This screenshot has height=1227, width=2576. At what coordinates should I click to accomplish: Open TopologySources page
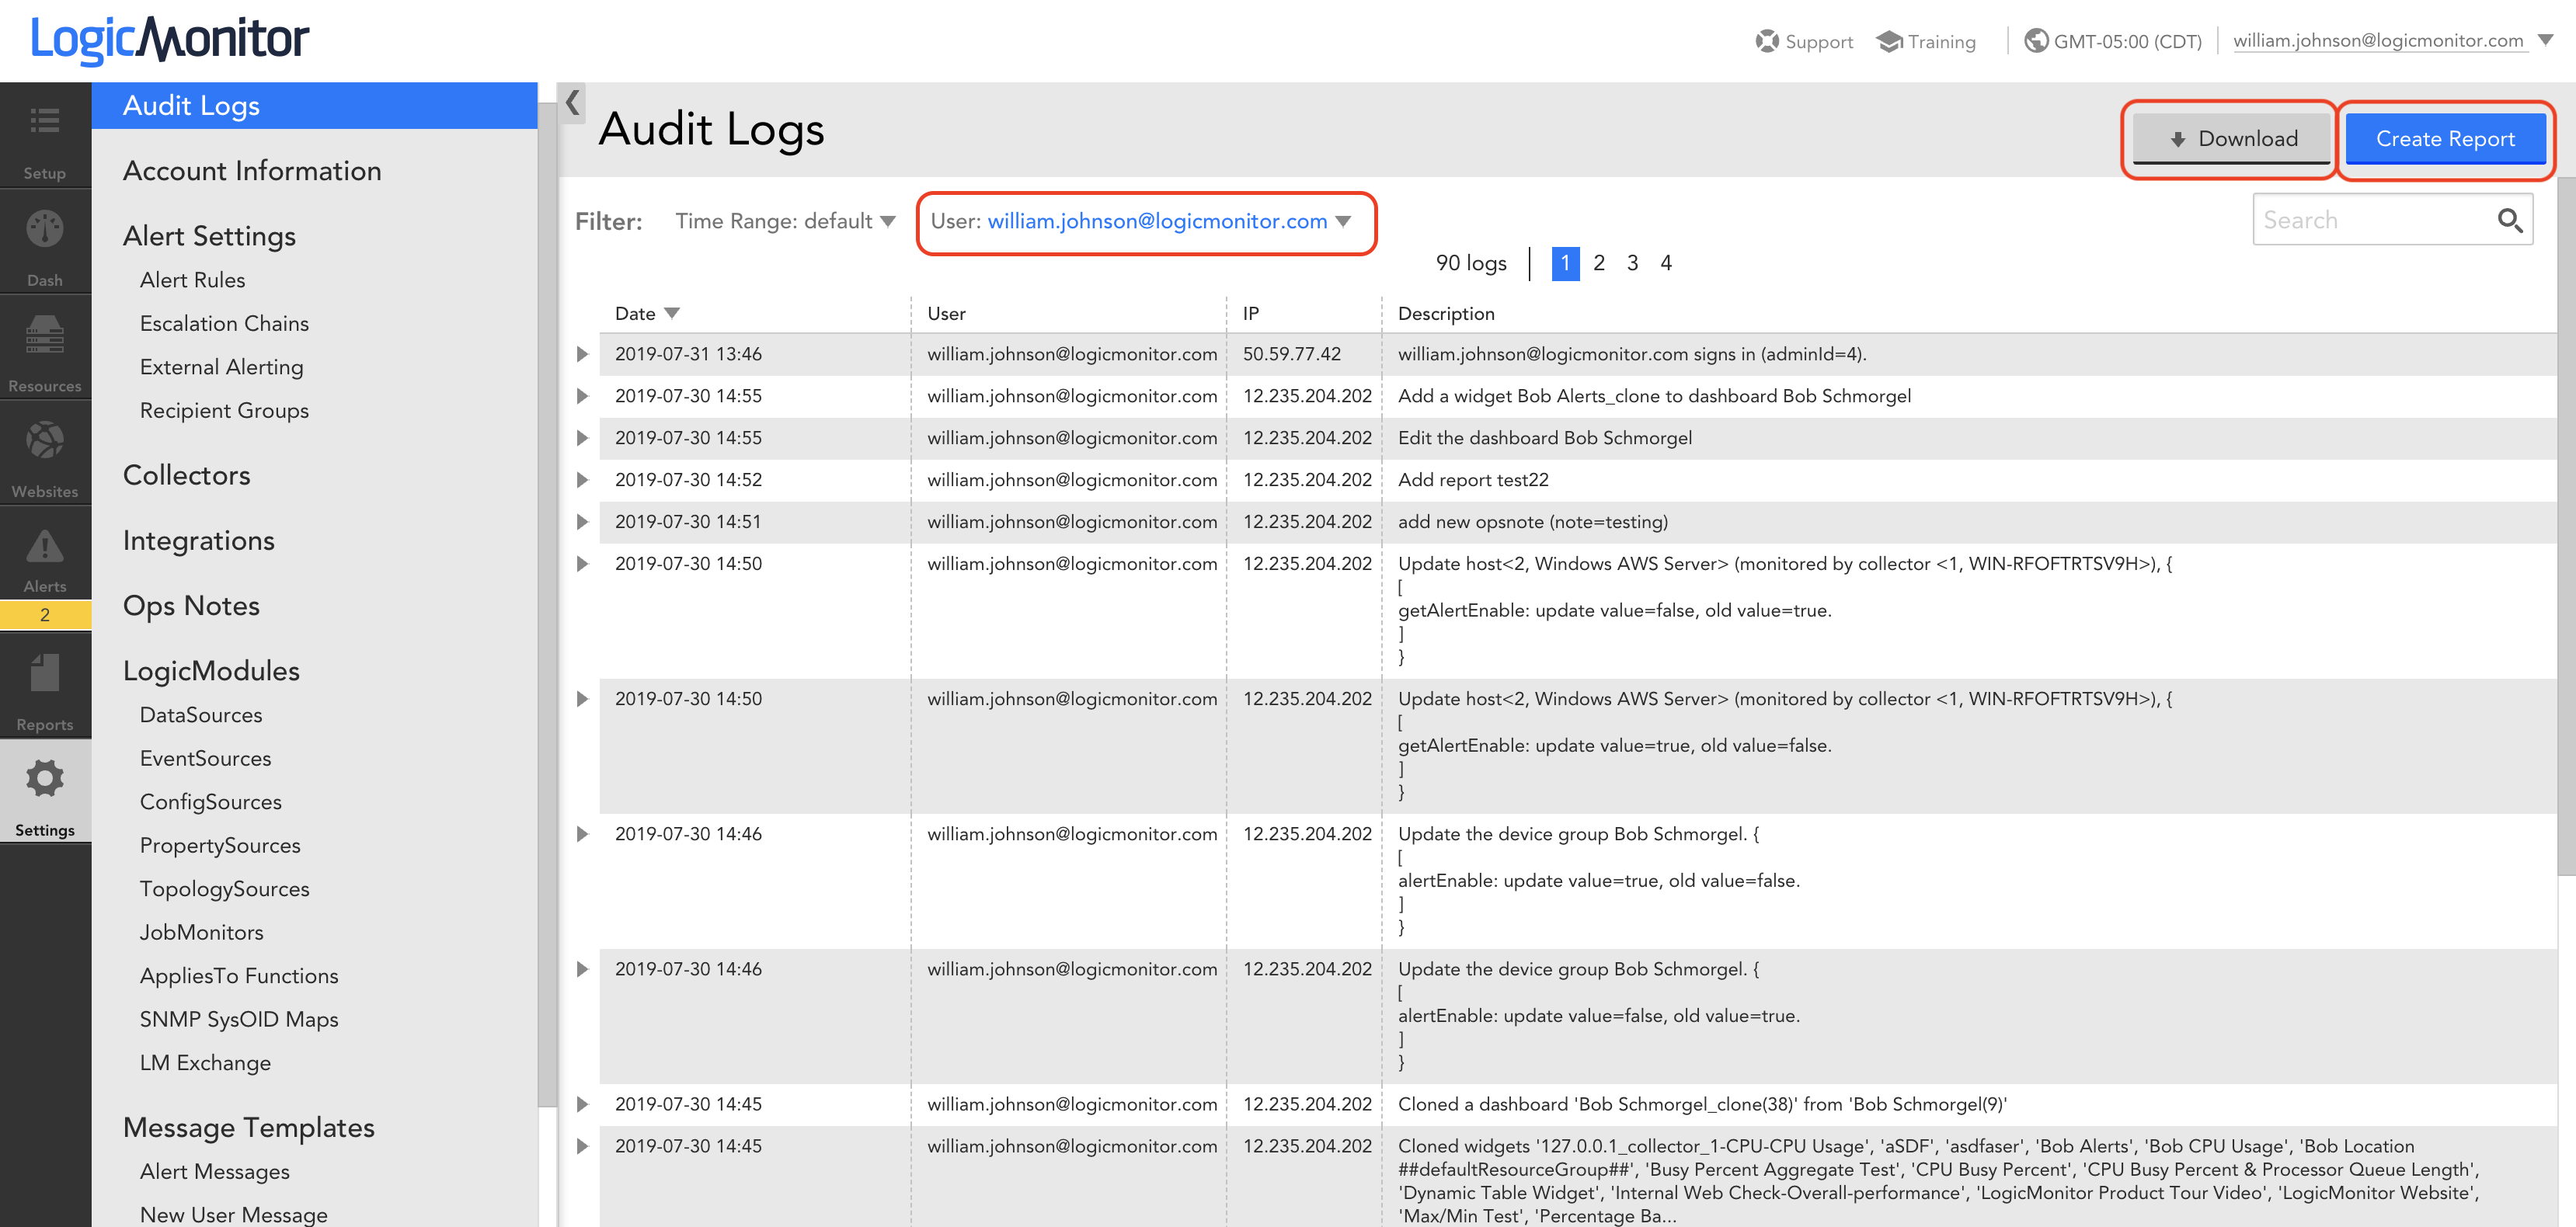click(x=224, y=889)
